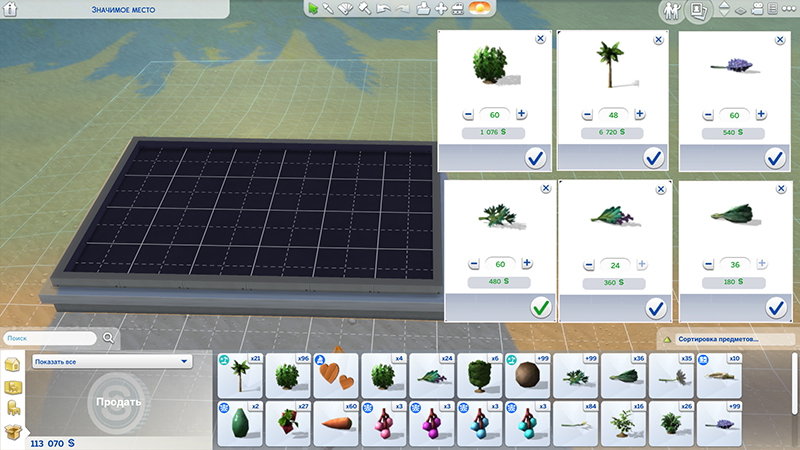The height and width of the screenshot is (450, 800).
Task: Click the 113 070 $ funds display
Action: [x=53, y=443]
